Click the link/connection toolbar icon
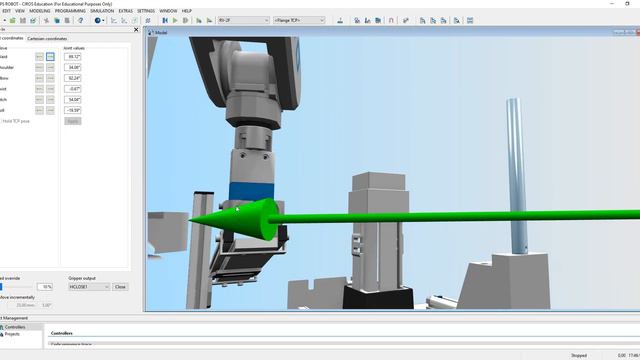Image resolution: width=640 pixels, height=360 pixels. coord(405,20)
